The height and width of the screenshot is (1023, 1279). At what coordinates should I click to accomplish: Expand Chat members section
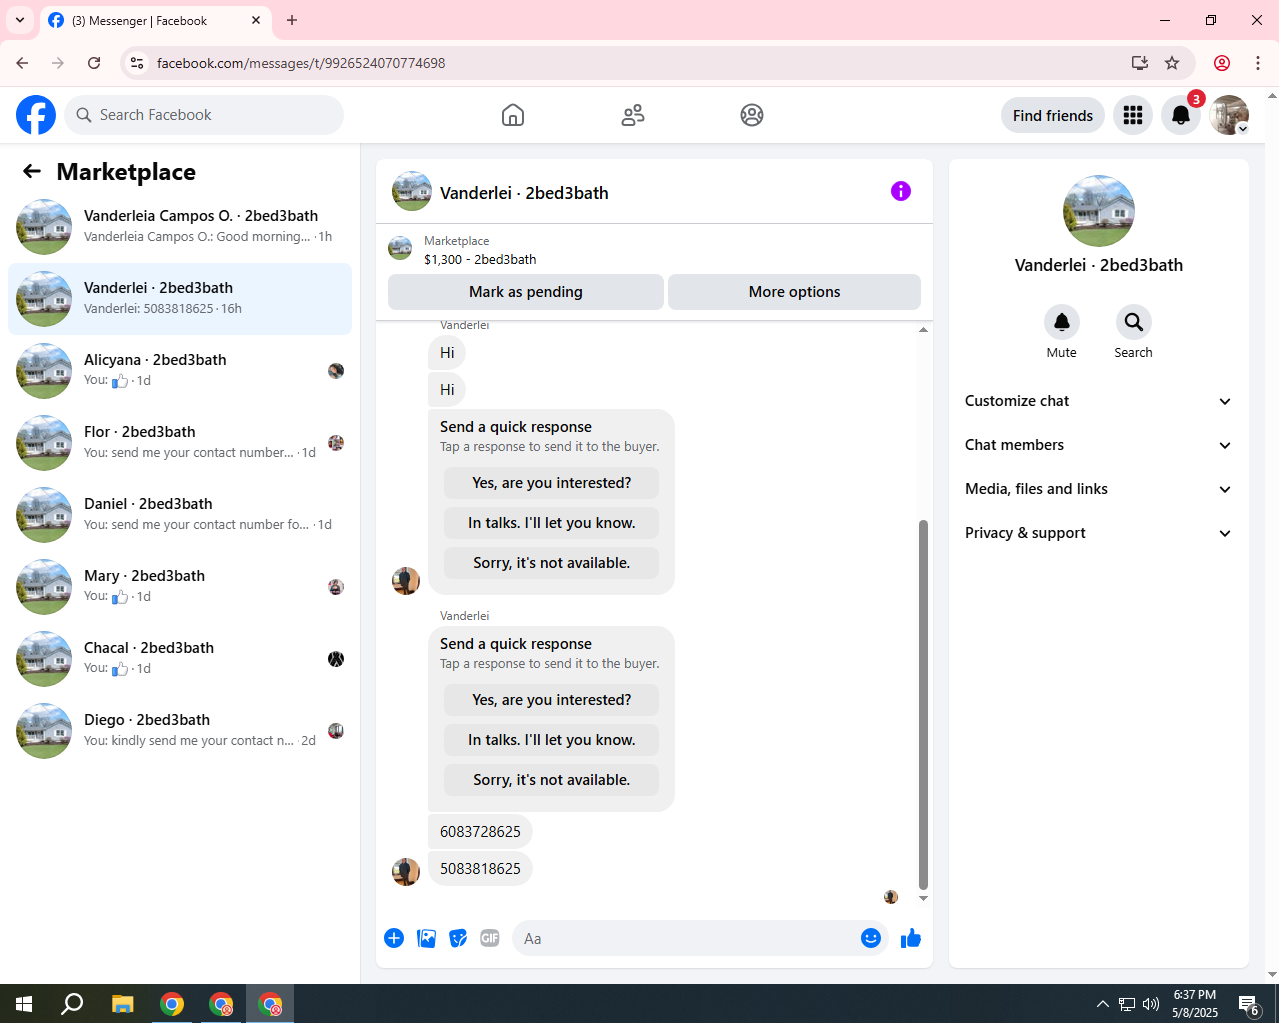(1099, 445)
